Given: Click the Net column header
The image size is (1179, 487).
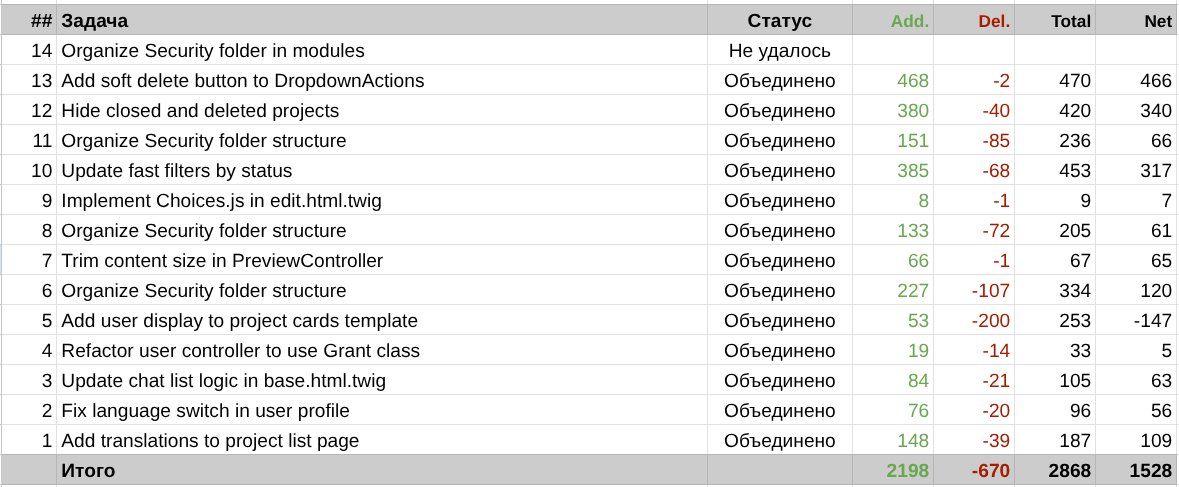Looking at the screenshot, I should click(x=1157, y=21).
